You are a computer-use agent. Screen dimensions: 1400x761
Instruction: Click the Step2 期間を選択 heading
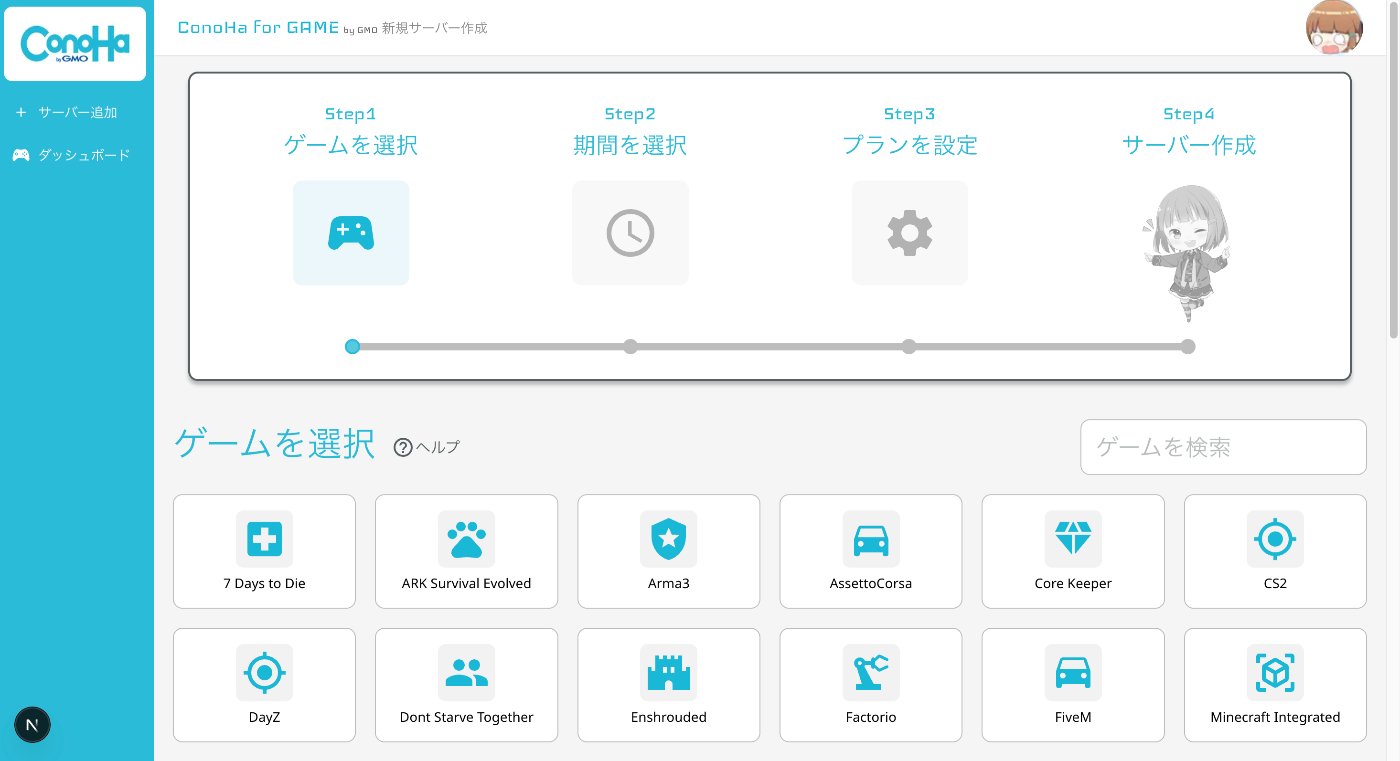coord(630,145)
